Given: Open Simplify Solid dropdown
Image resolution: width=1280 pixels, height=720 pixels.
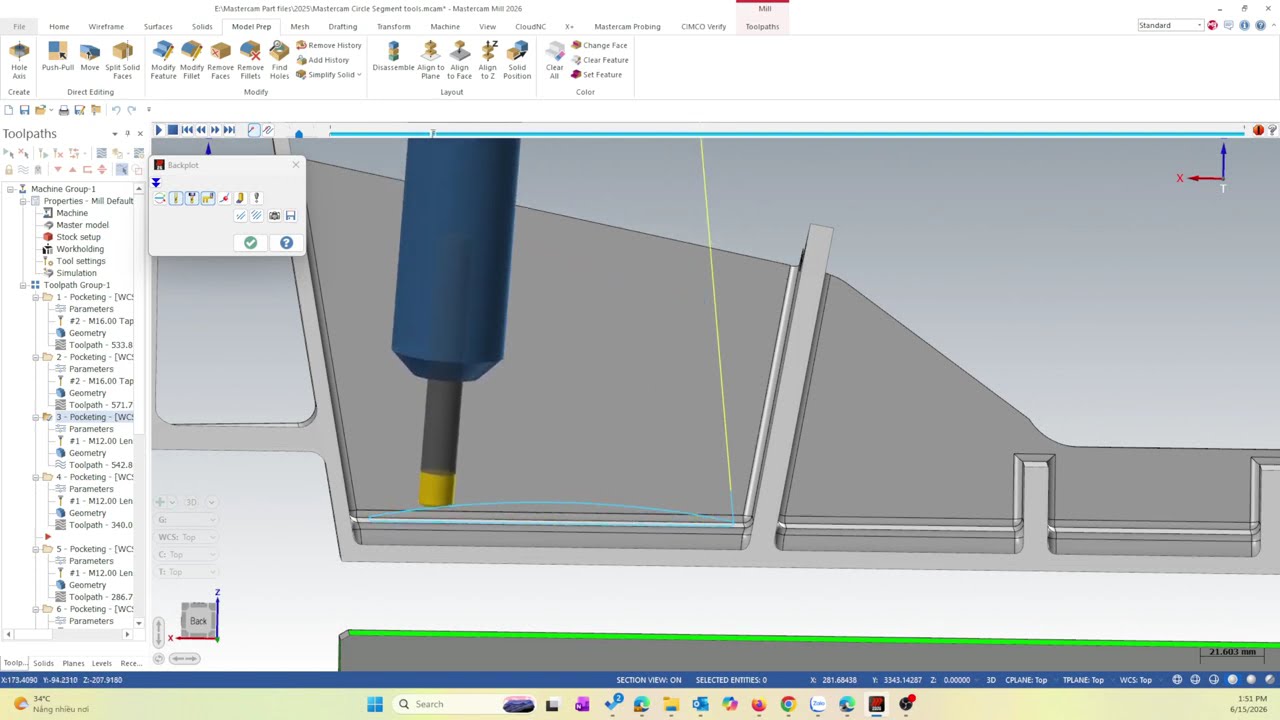Looking at the screenshot, I should [329, 75].
